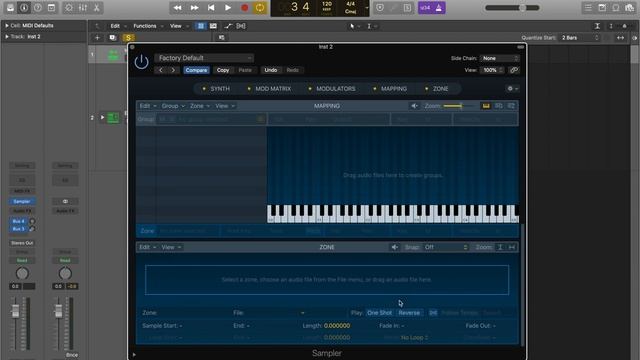Adjust the Mapping pane Zoom slider
This screenshot has width=640, height=360.
coord(460,106)
